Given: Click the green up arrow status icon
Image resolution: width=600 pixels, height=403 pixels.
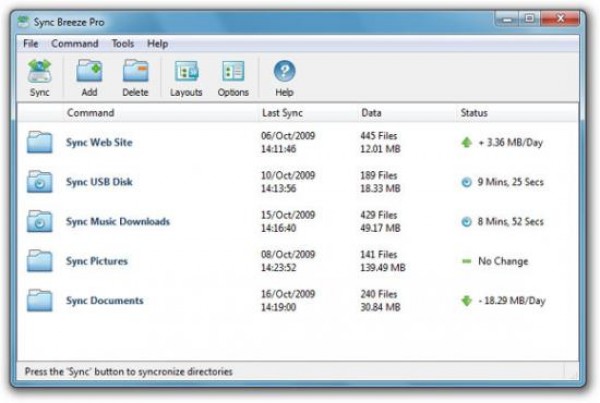Looking at the screenshot, I should (x=466, y=143).
